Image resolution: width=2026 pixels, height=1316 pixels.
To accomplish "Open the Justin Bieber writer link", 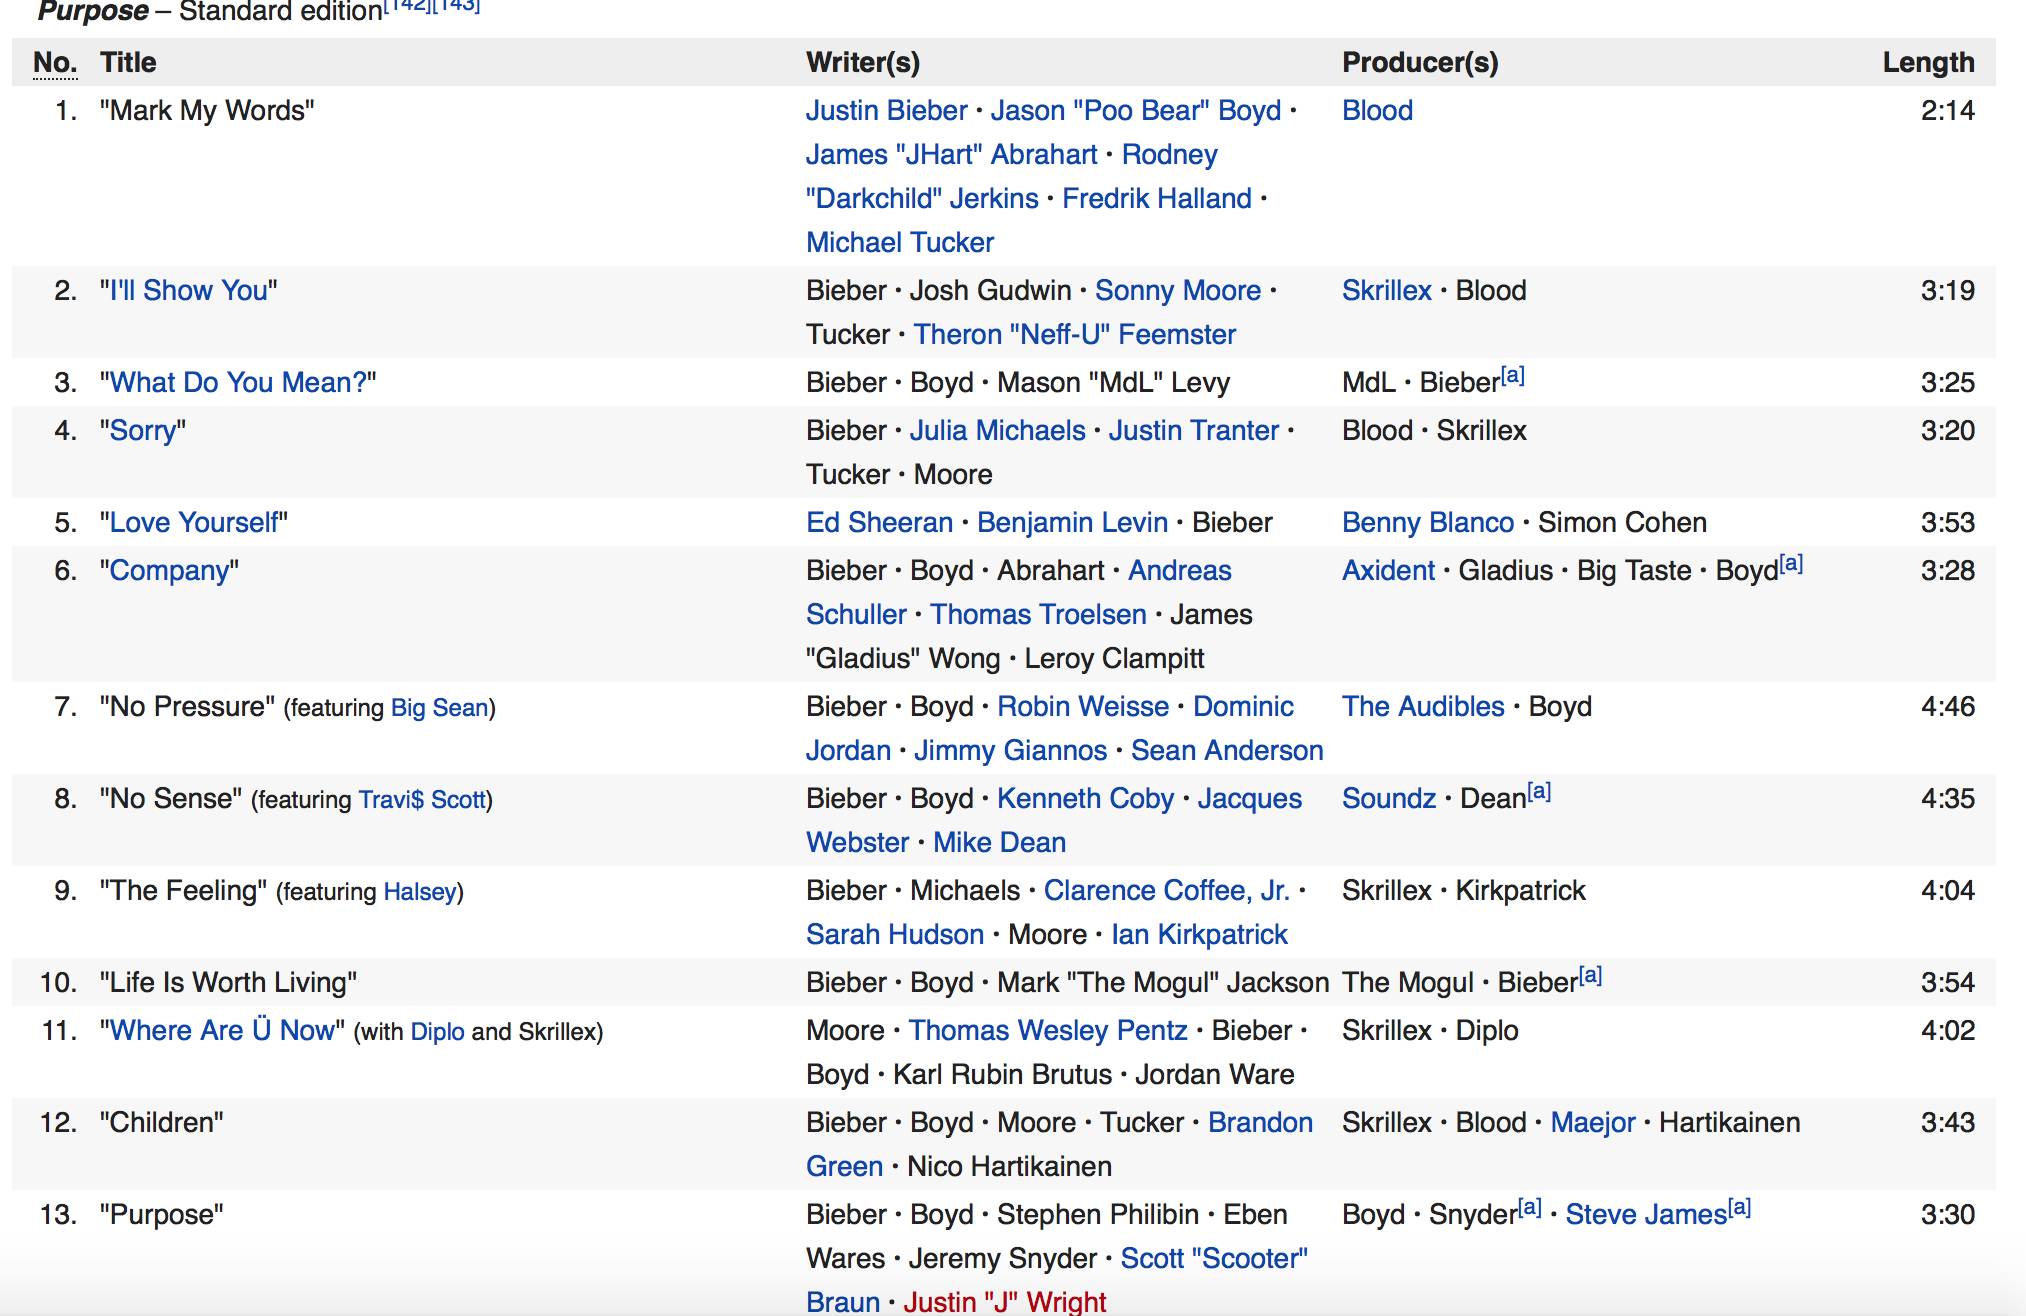I will pyautogui.click(x=887, y=111).
